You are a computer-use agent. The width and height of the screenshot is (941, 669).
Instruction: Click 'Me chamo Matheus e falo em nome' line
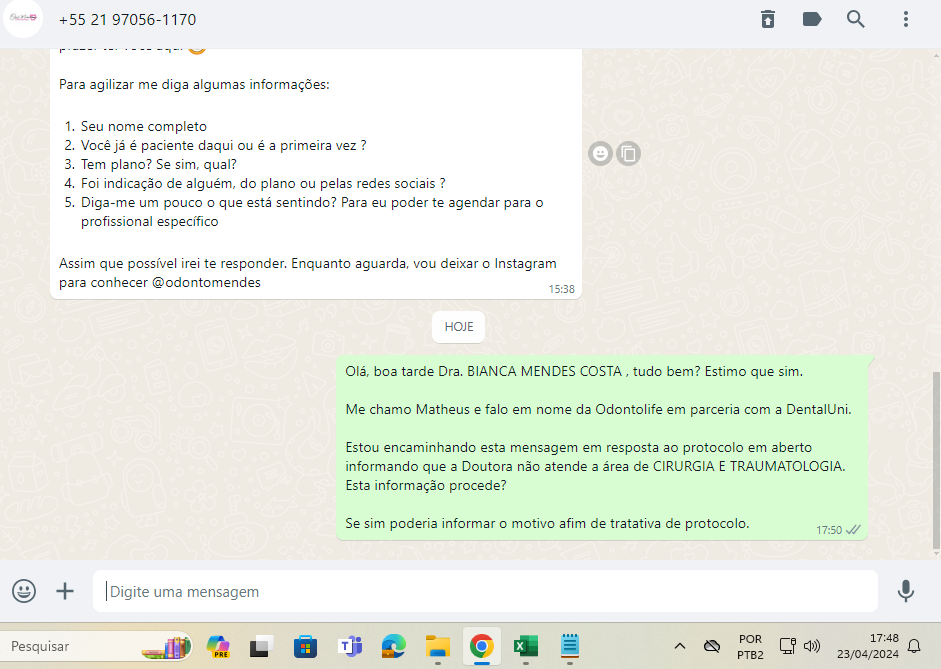coord(598,410)
